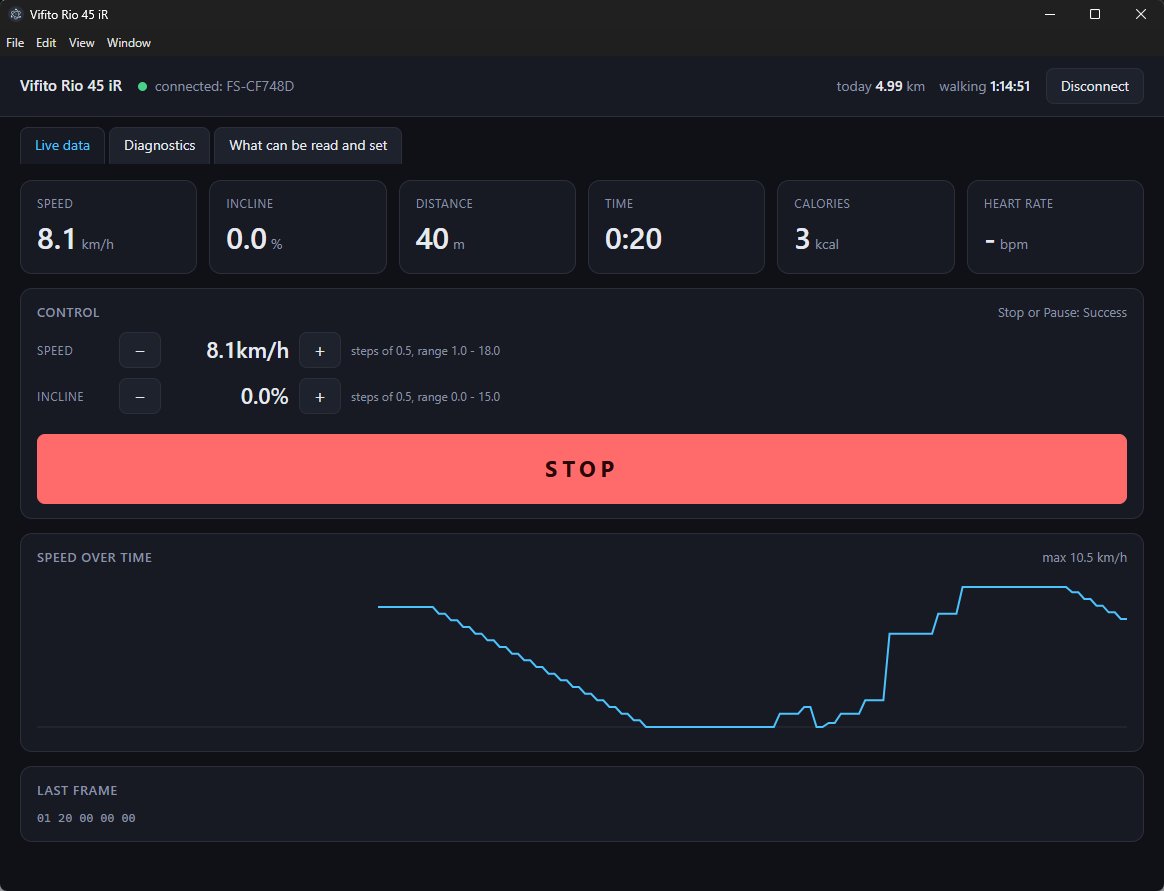Click the green connection status dot
This screenshot has height=891, width=1164.
(x=143, y=86)
